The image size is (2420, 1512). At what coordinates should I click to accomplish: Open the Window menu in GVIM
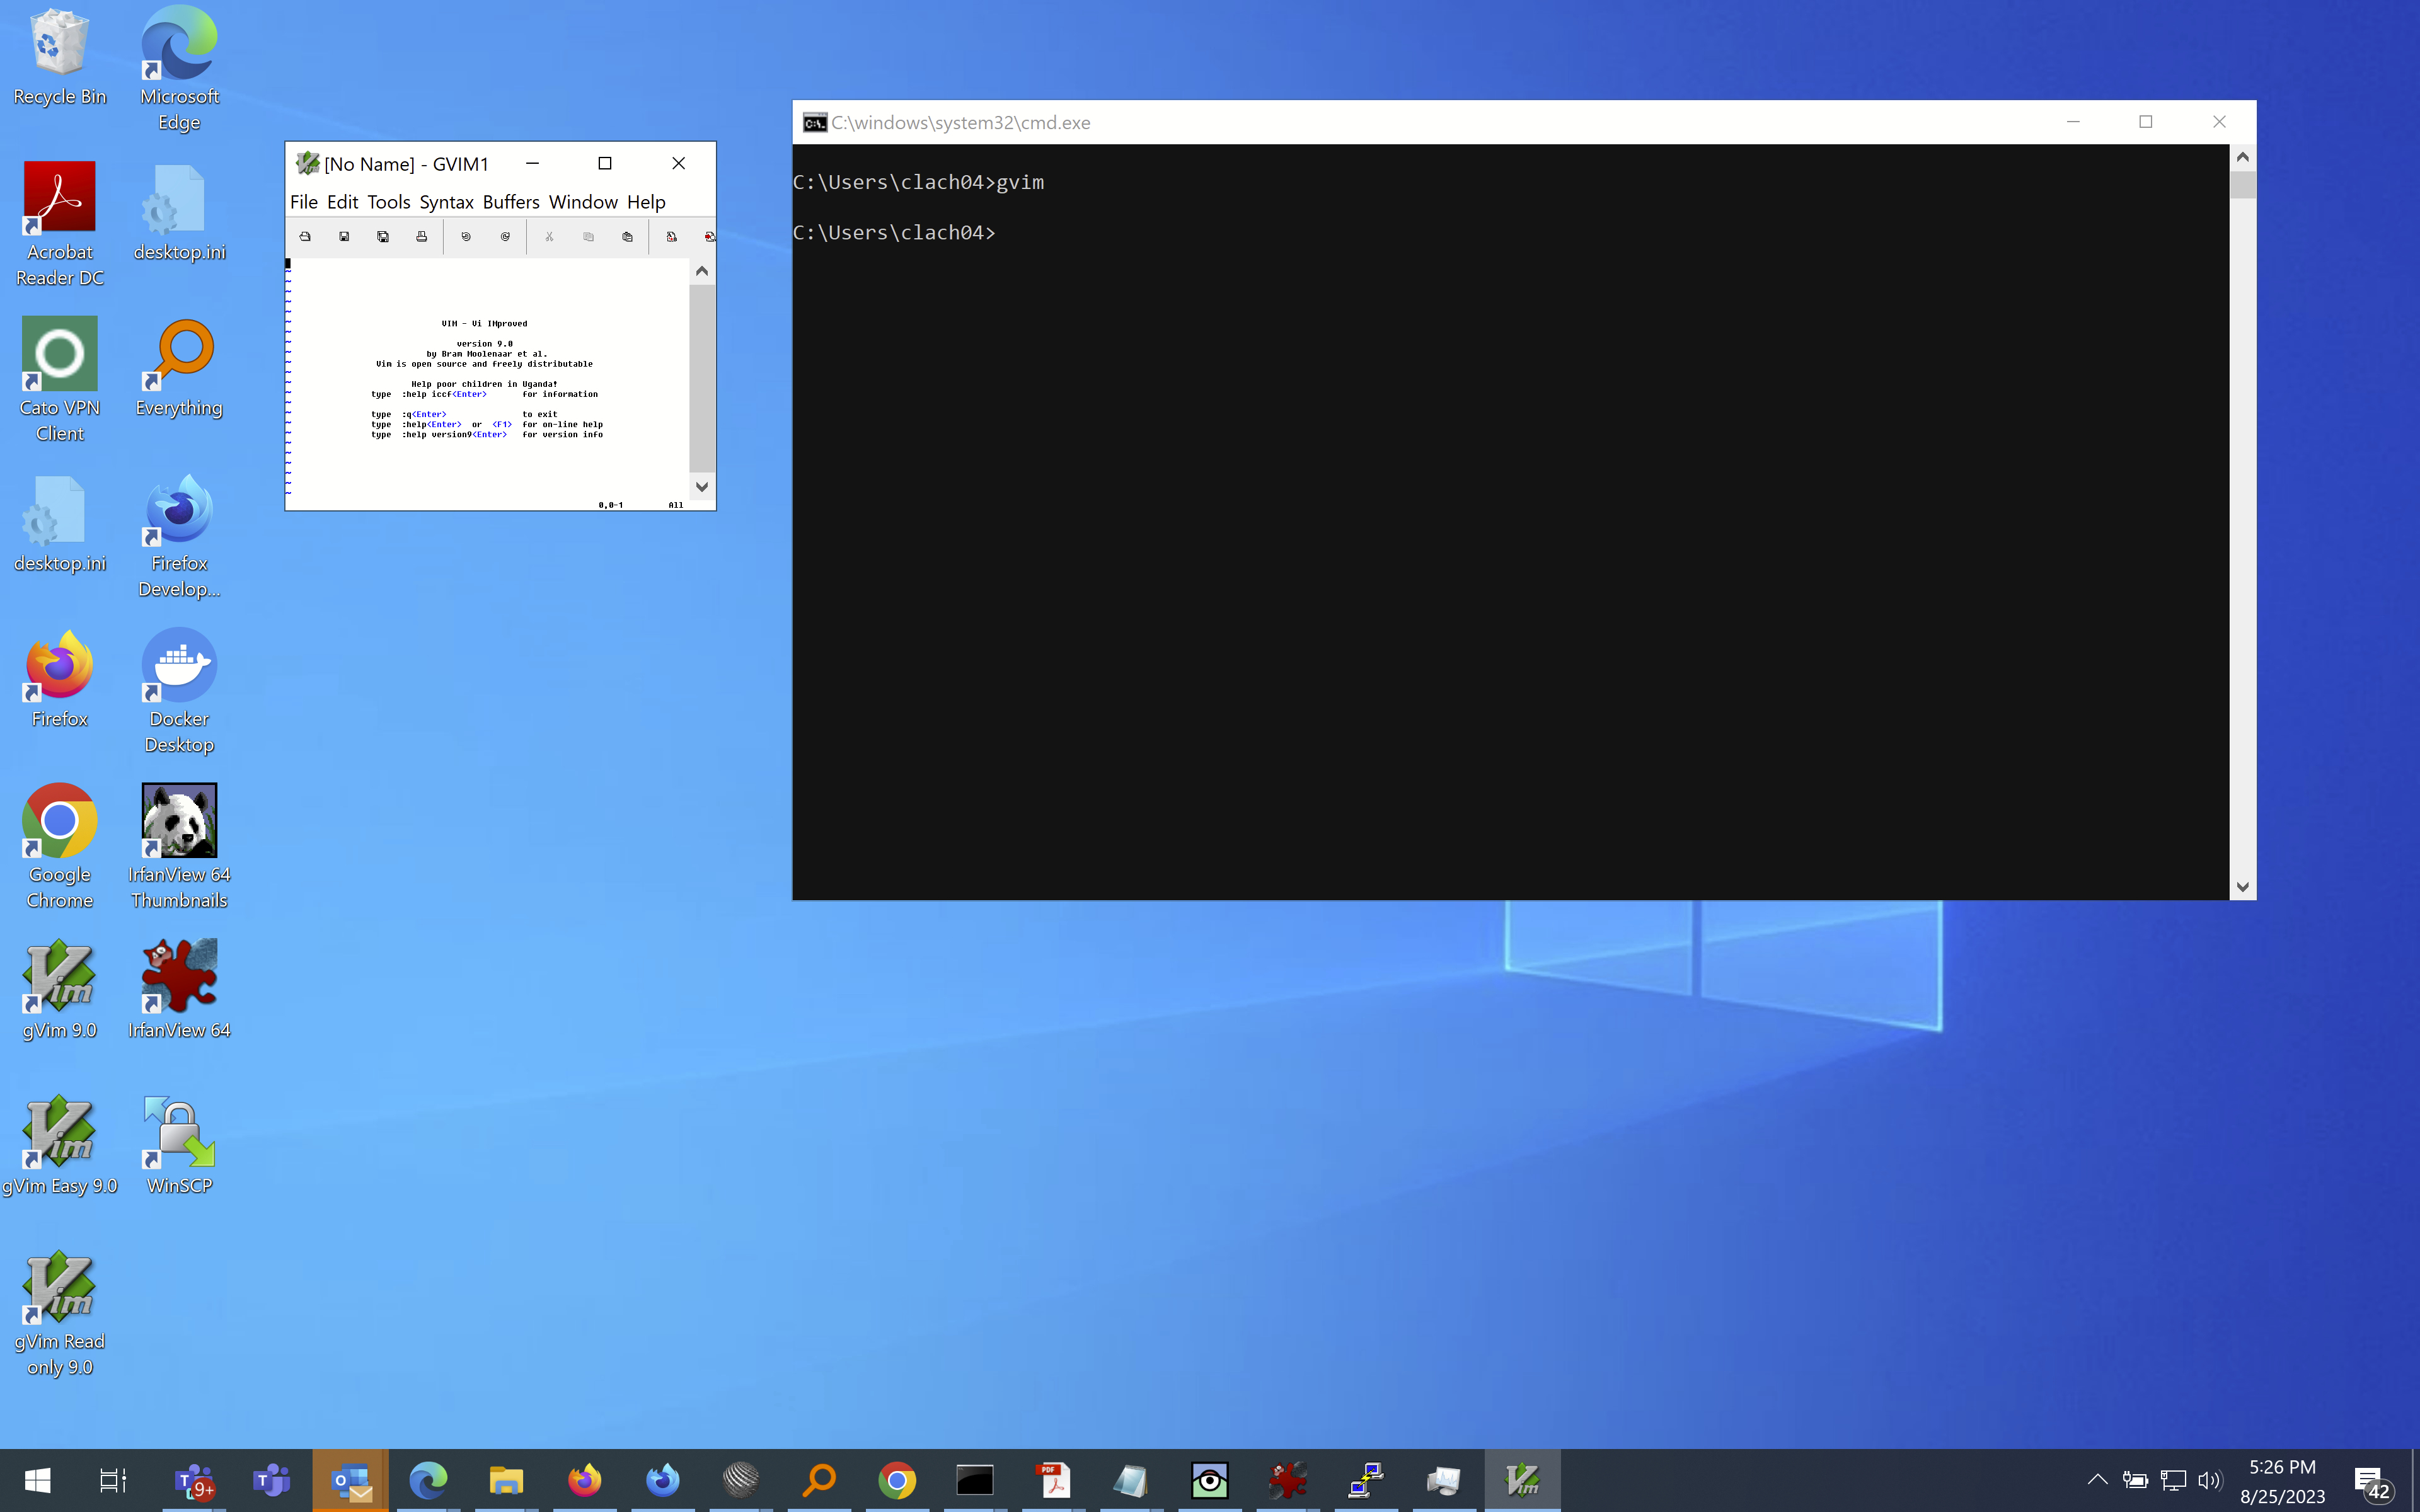click(583, 202)
